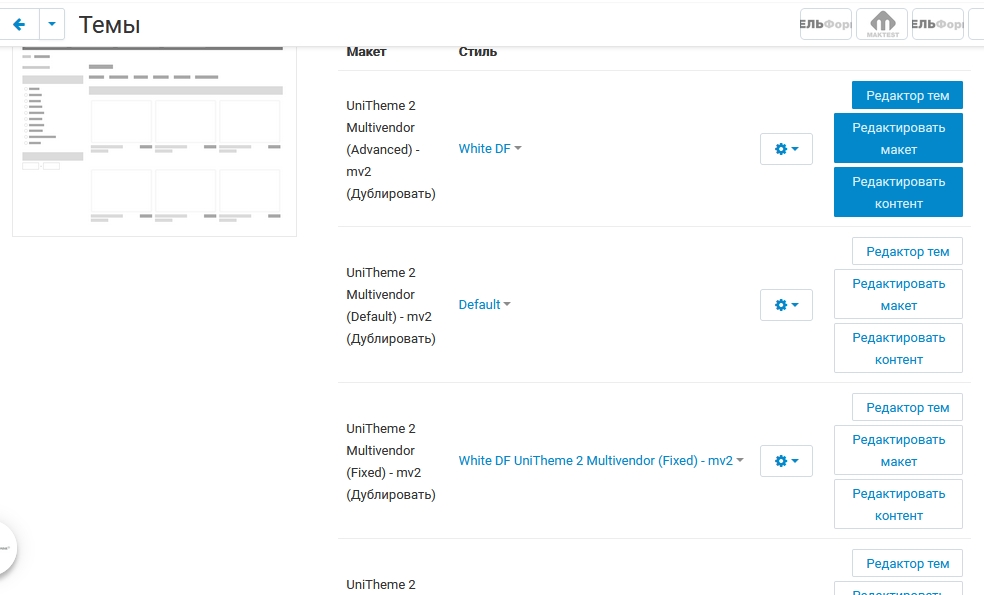This screenshot has height=595, width=984.
Task: Click the ЕЛЬФорм logo left of MAKTEST
Action: pyautogui.click(x=826, y=24)
